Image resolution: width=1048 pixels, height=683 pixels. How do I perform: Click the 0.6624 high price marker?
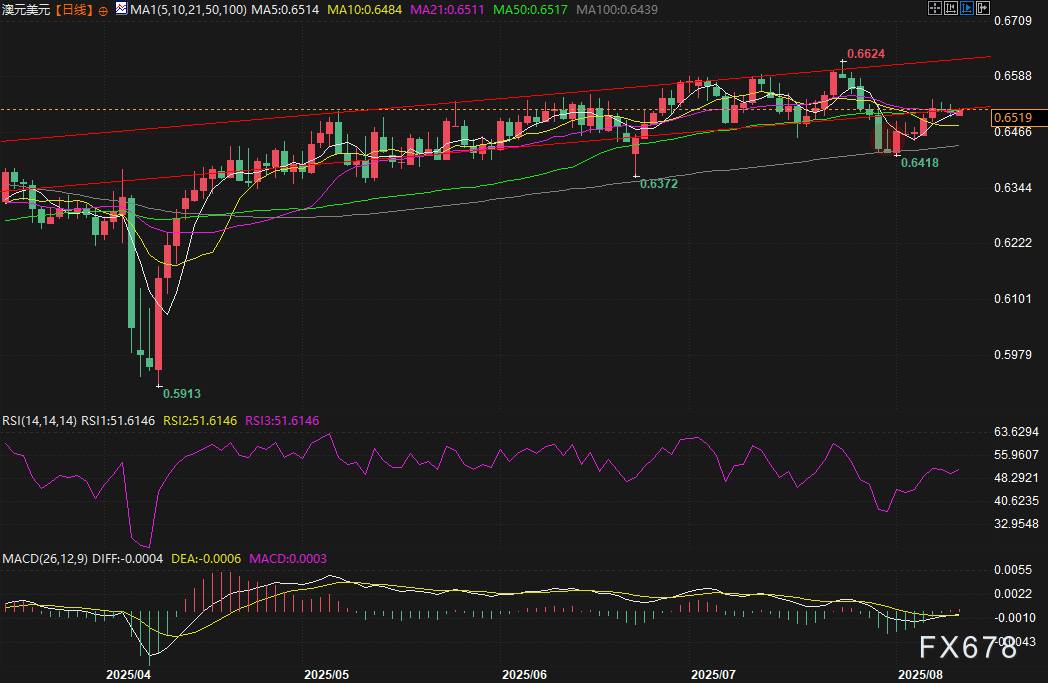click(866, 53)
